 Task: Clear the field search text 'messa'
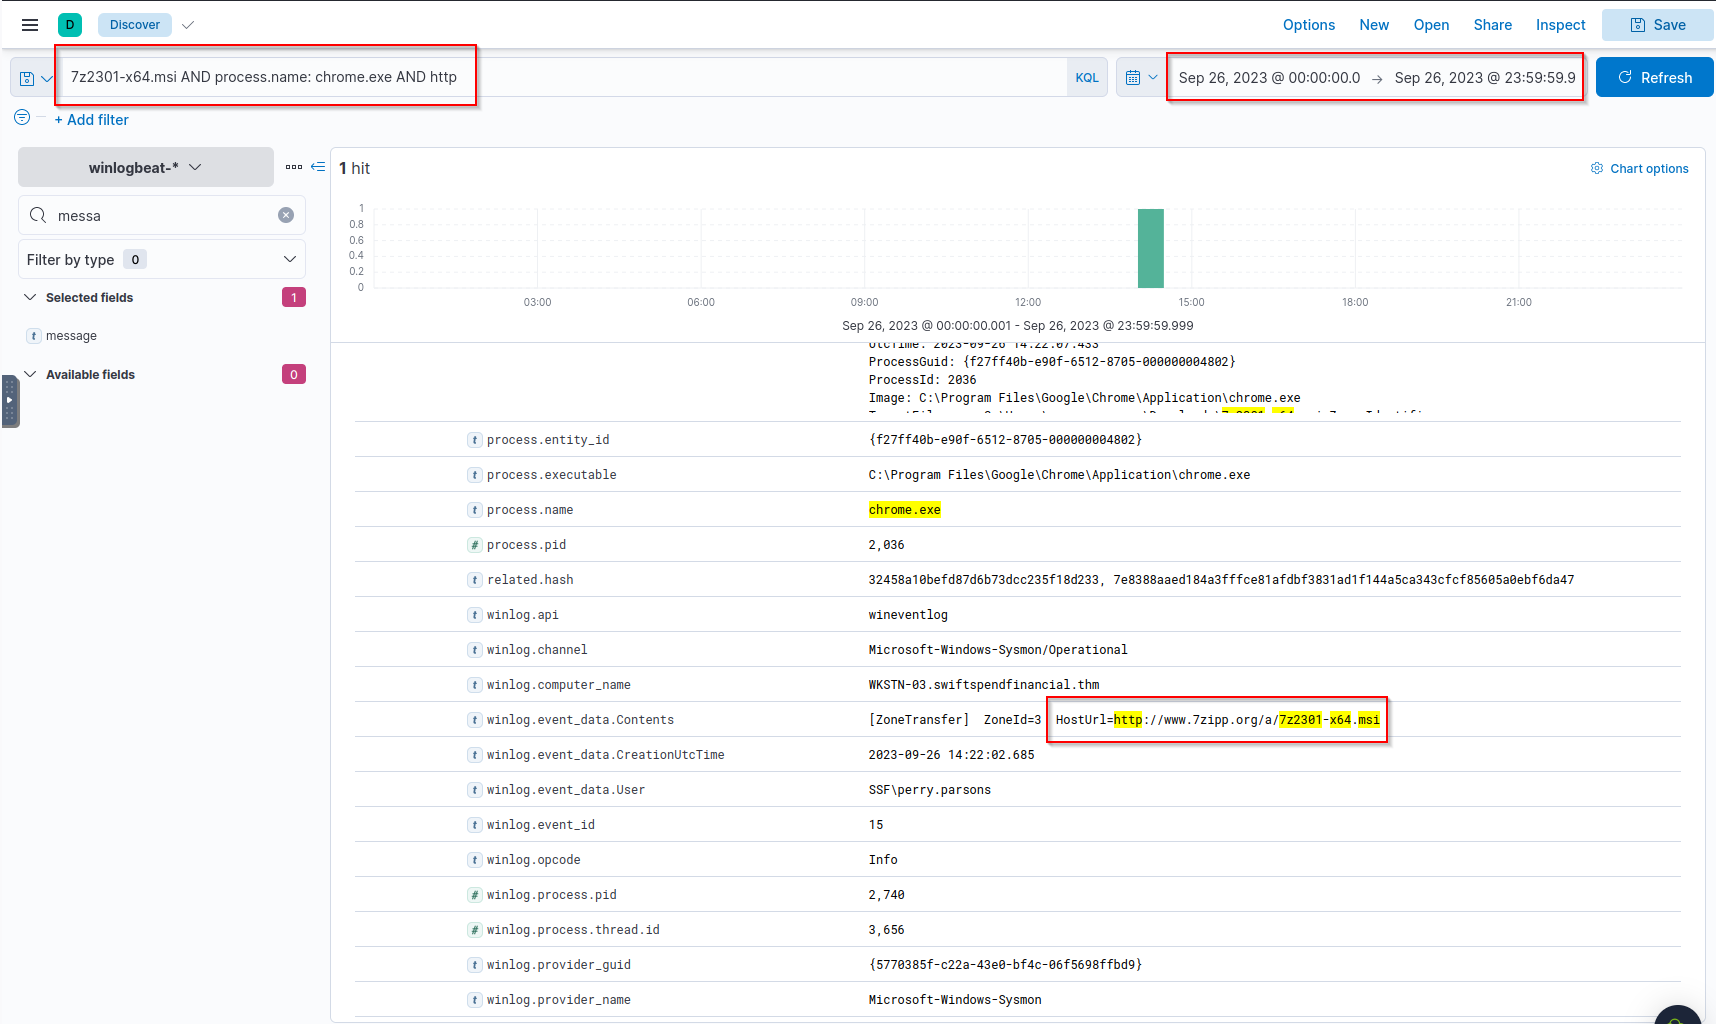pyautogui.click(x=286, y=215)
